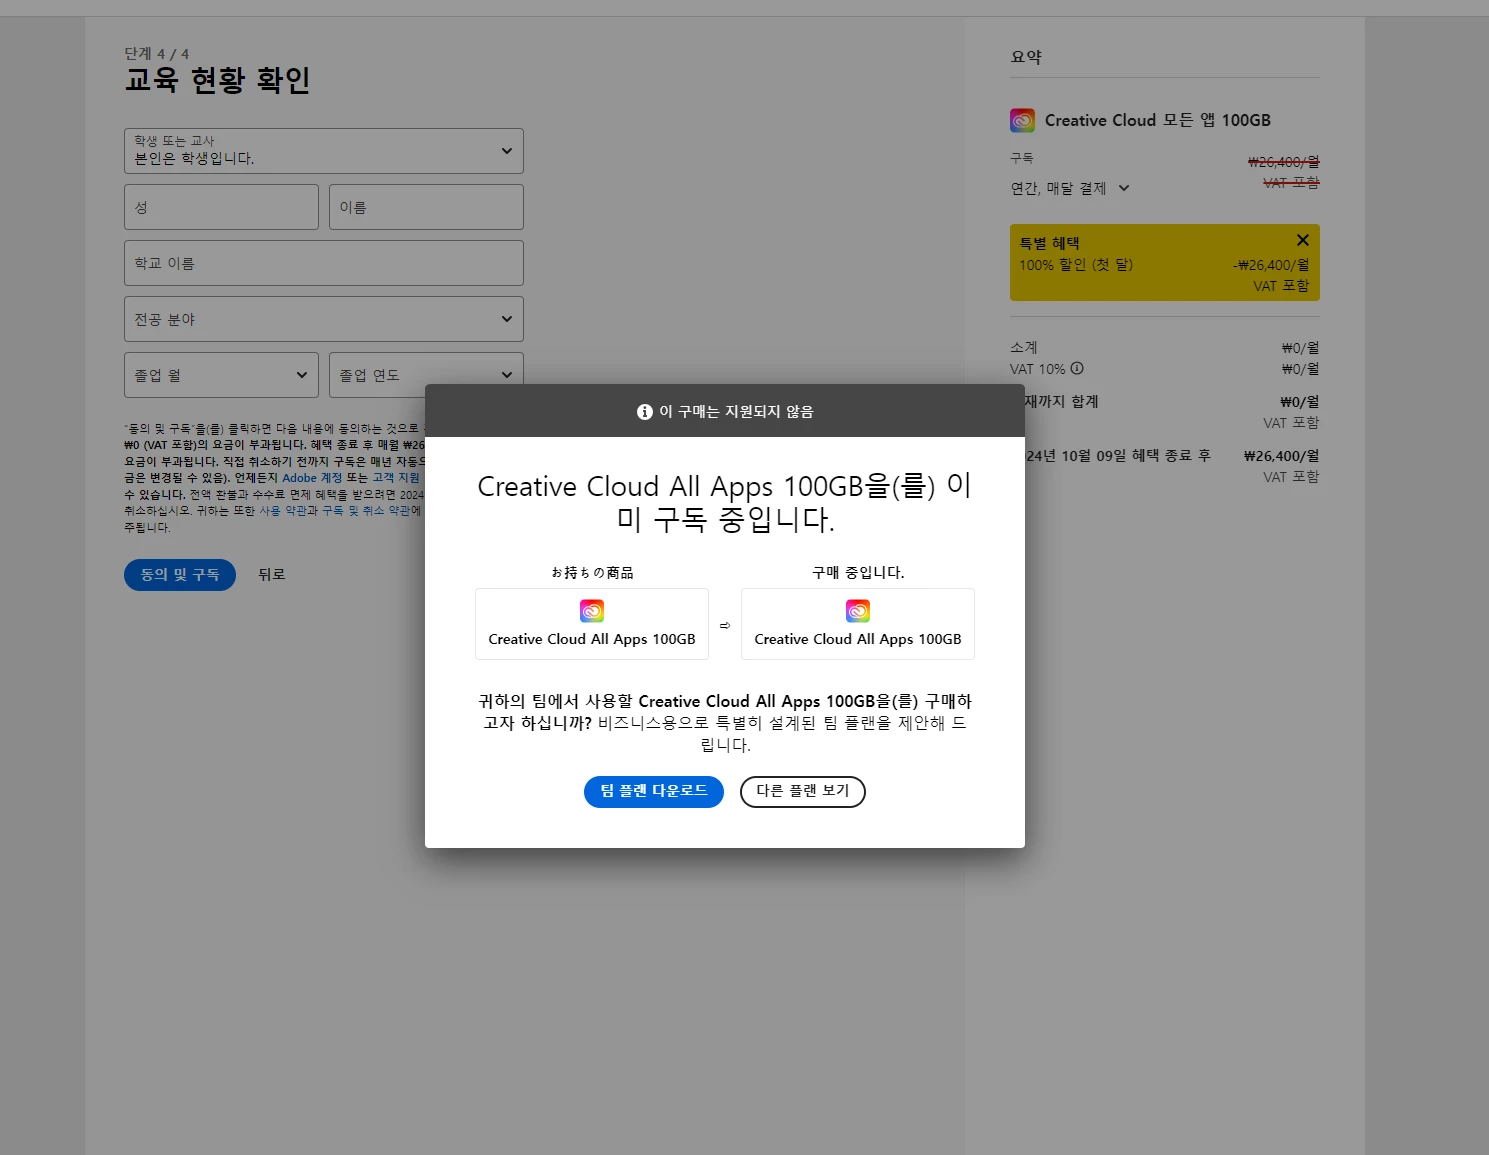Click the 요약 heading

click(x=1026, y=57)
